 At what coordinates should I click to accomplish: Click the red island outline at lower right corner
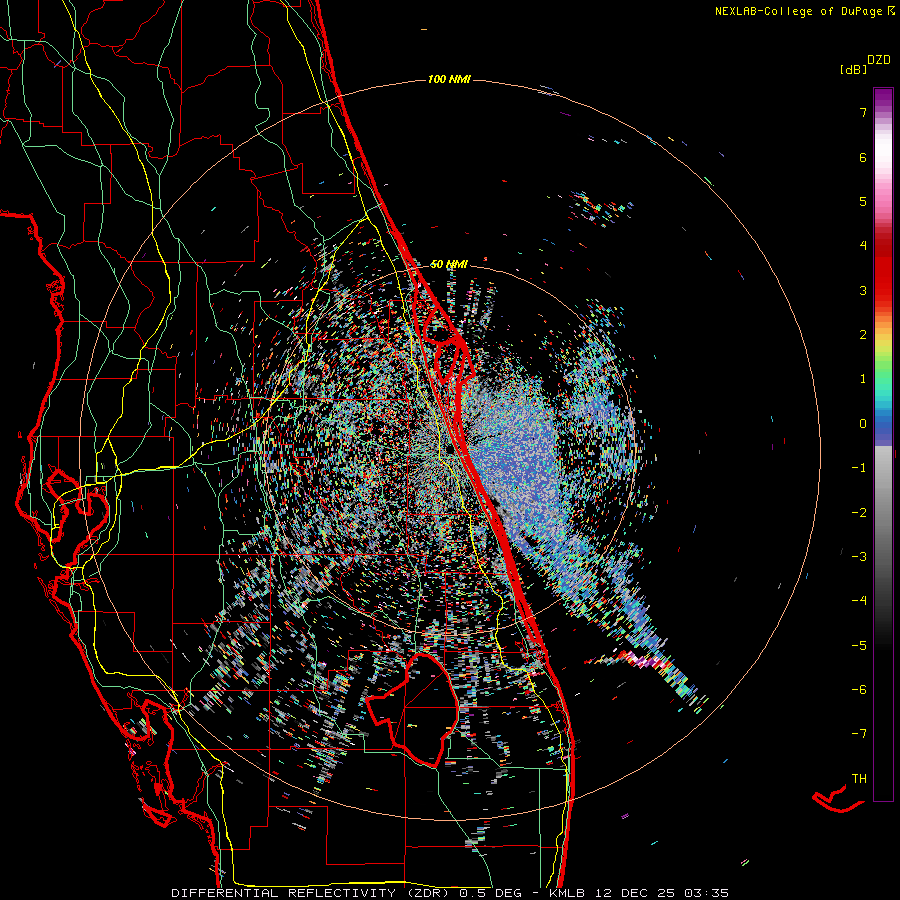pos(838,799)
